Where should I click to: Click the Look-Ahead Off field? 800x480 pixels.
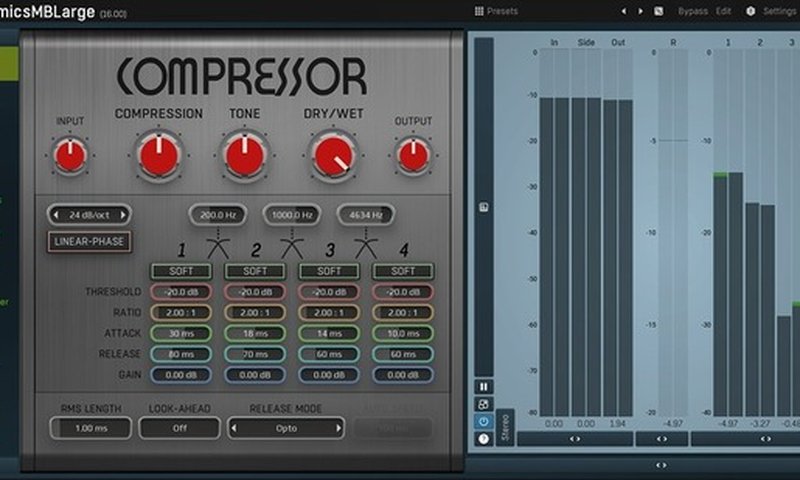(x=179, y=428)
